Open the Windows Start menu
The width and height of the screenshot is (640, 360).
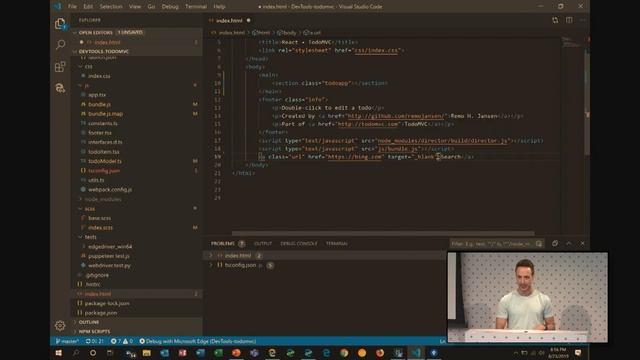(58, 353)
